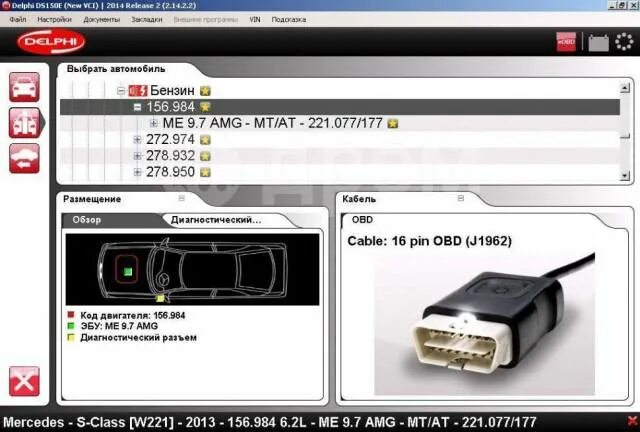Open the Настройки menu
The height and width of the screenshot is (432, 640).
click(x=54, y=20)
